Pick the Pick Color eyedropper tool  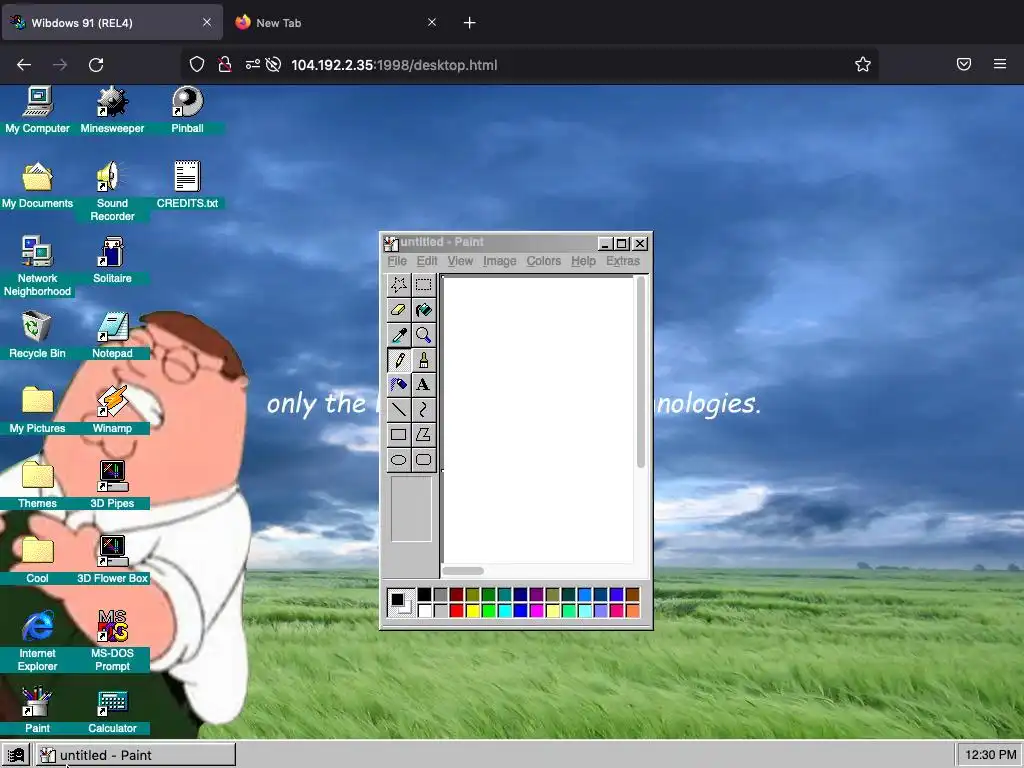click(398, 335)
